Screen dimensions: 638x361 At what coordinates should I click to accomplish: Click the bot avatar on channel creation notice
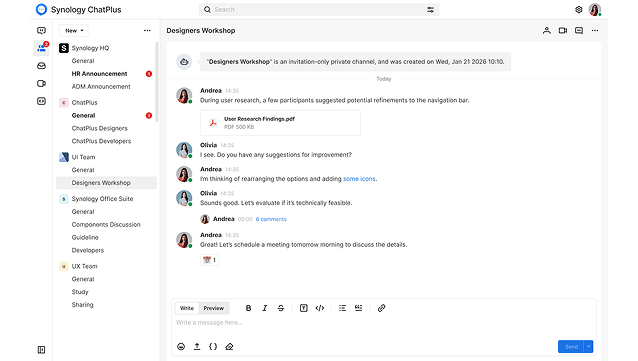[184, 62]
